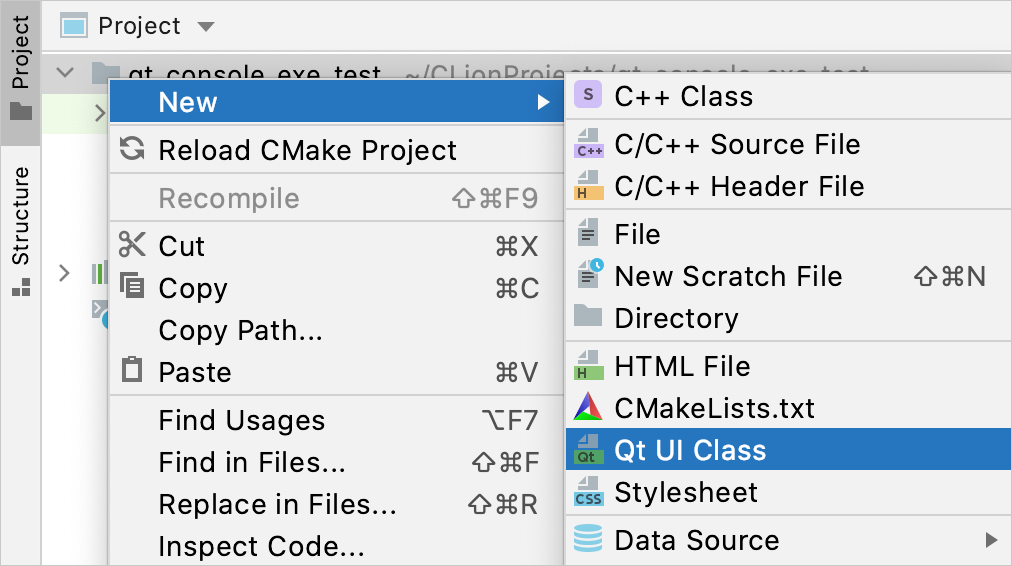Image resolution: width=1012 pixels, height=566 pixels.
Task: Click the C/C++ Source File icon
Action: coord(589,144)
